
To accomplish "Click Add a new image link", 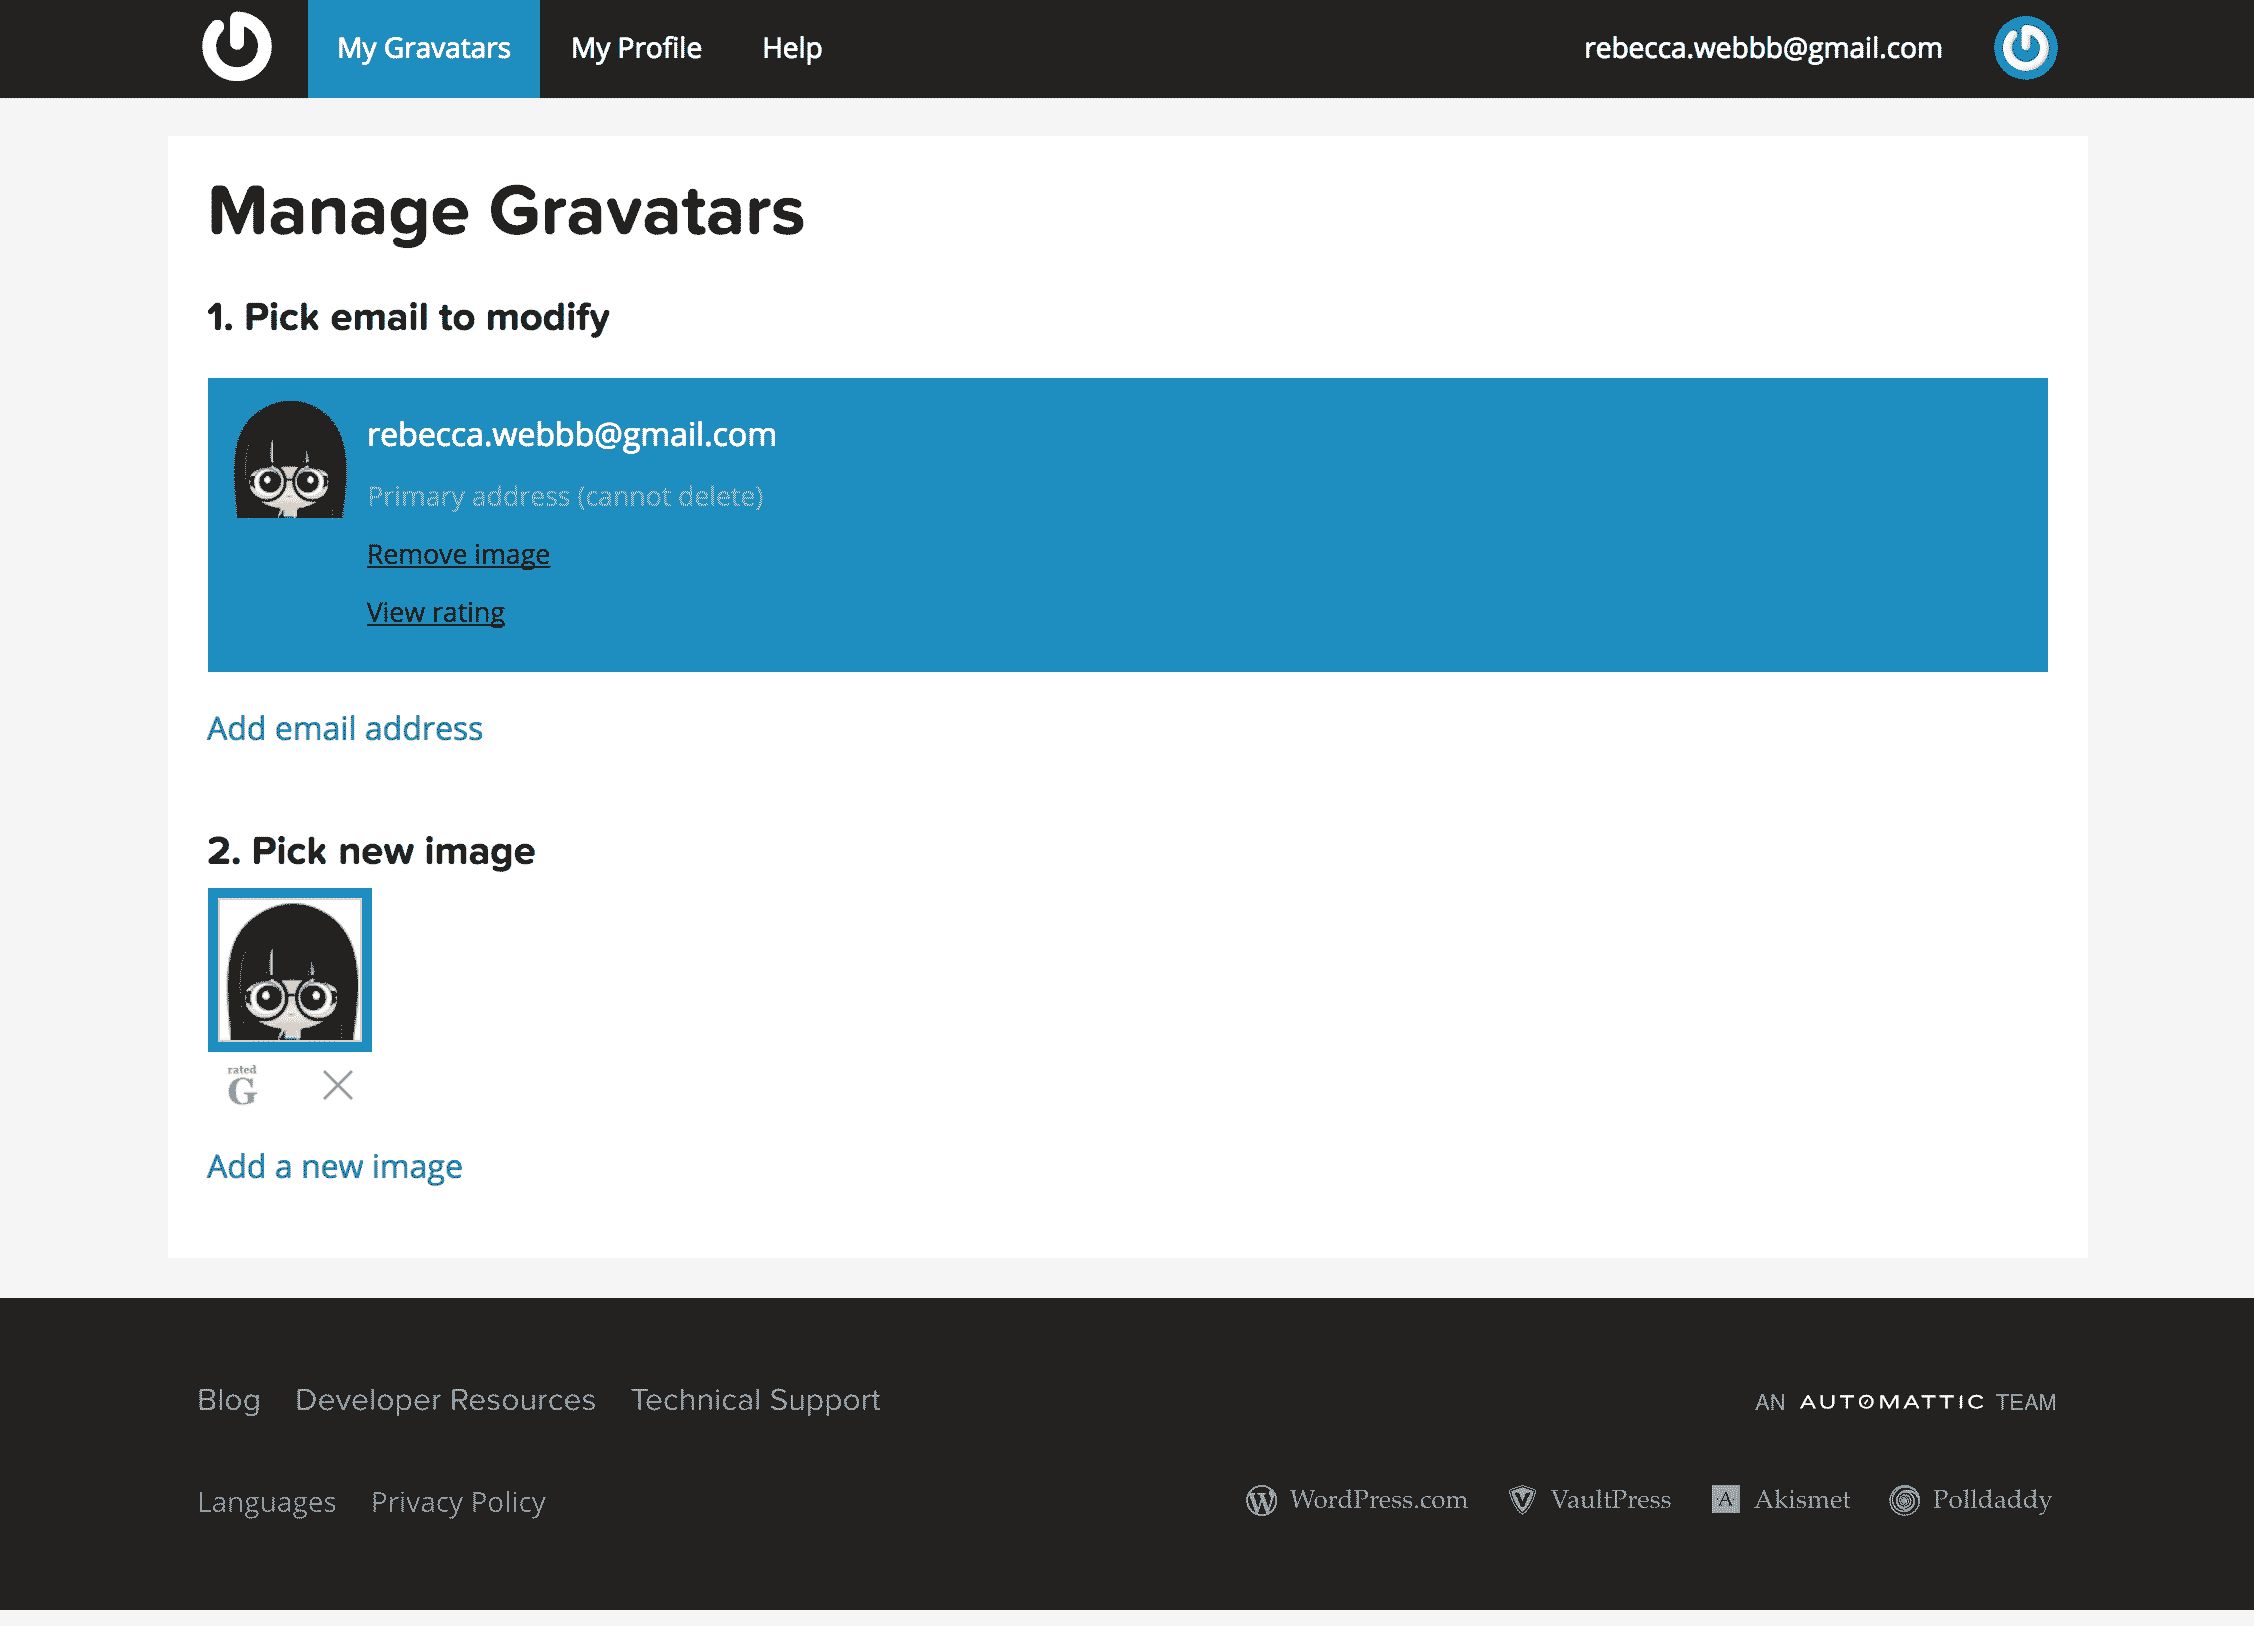I will point(334,1166).
